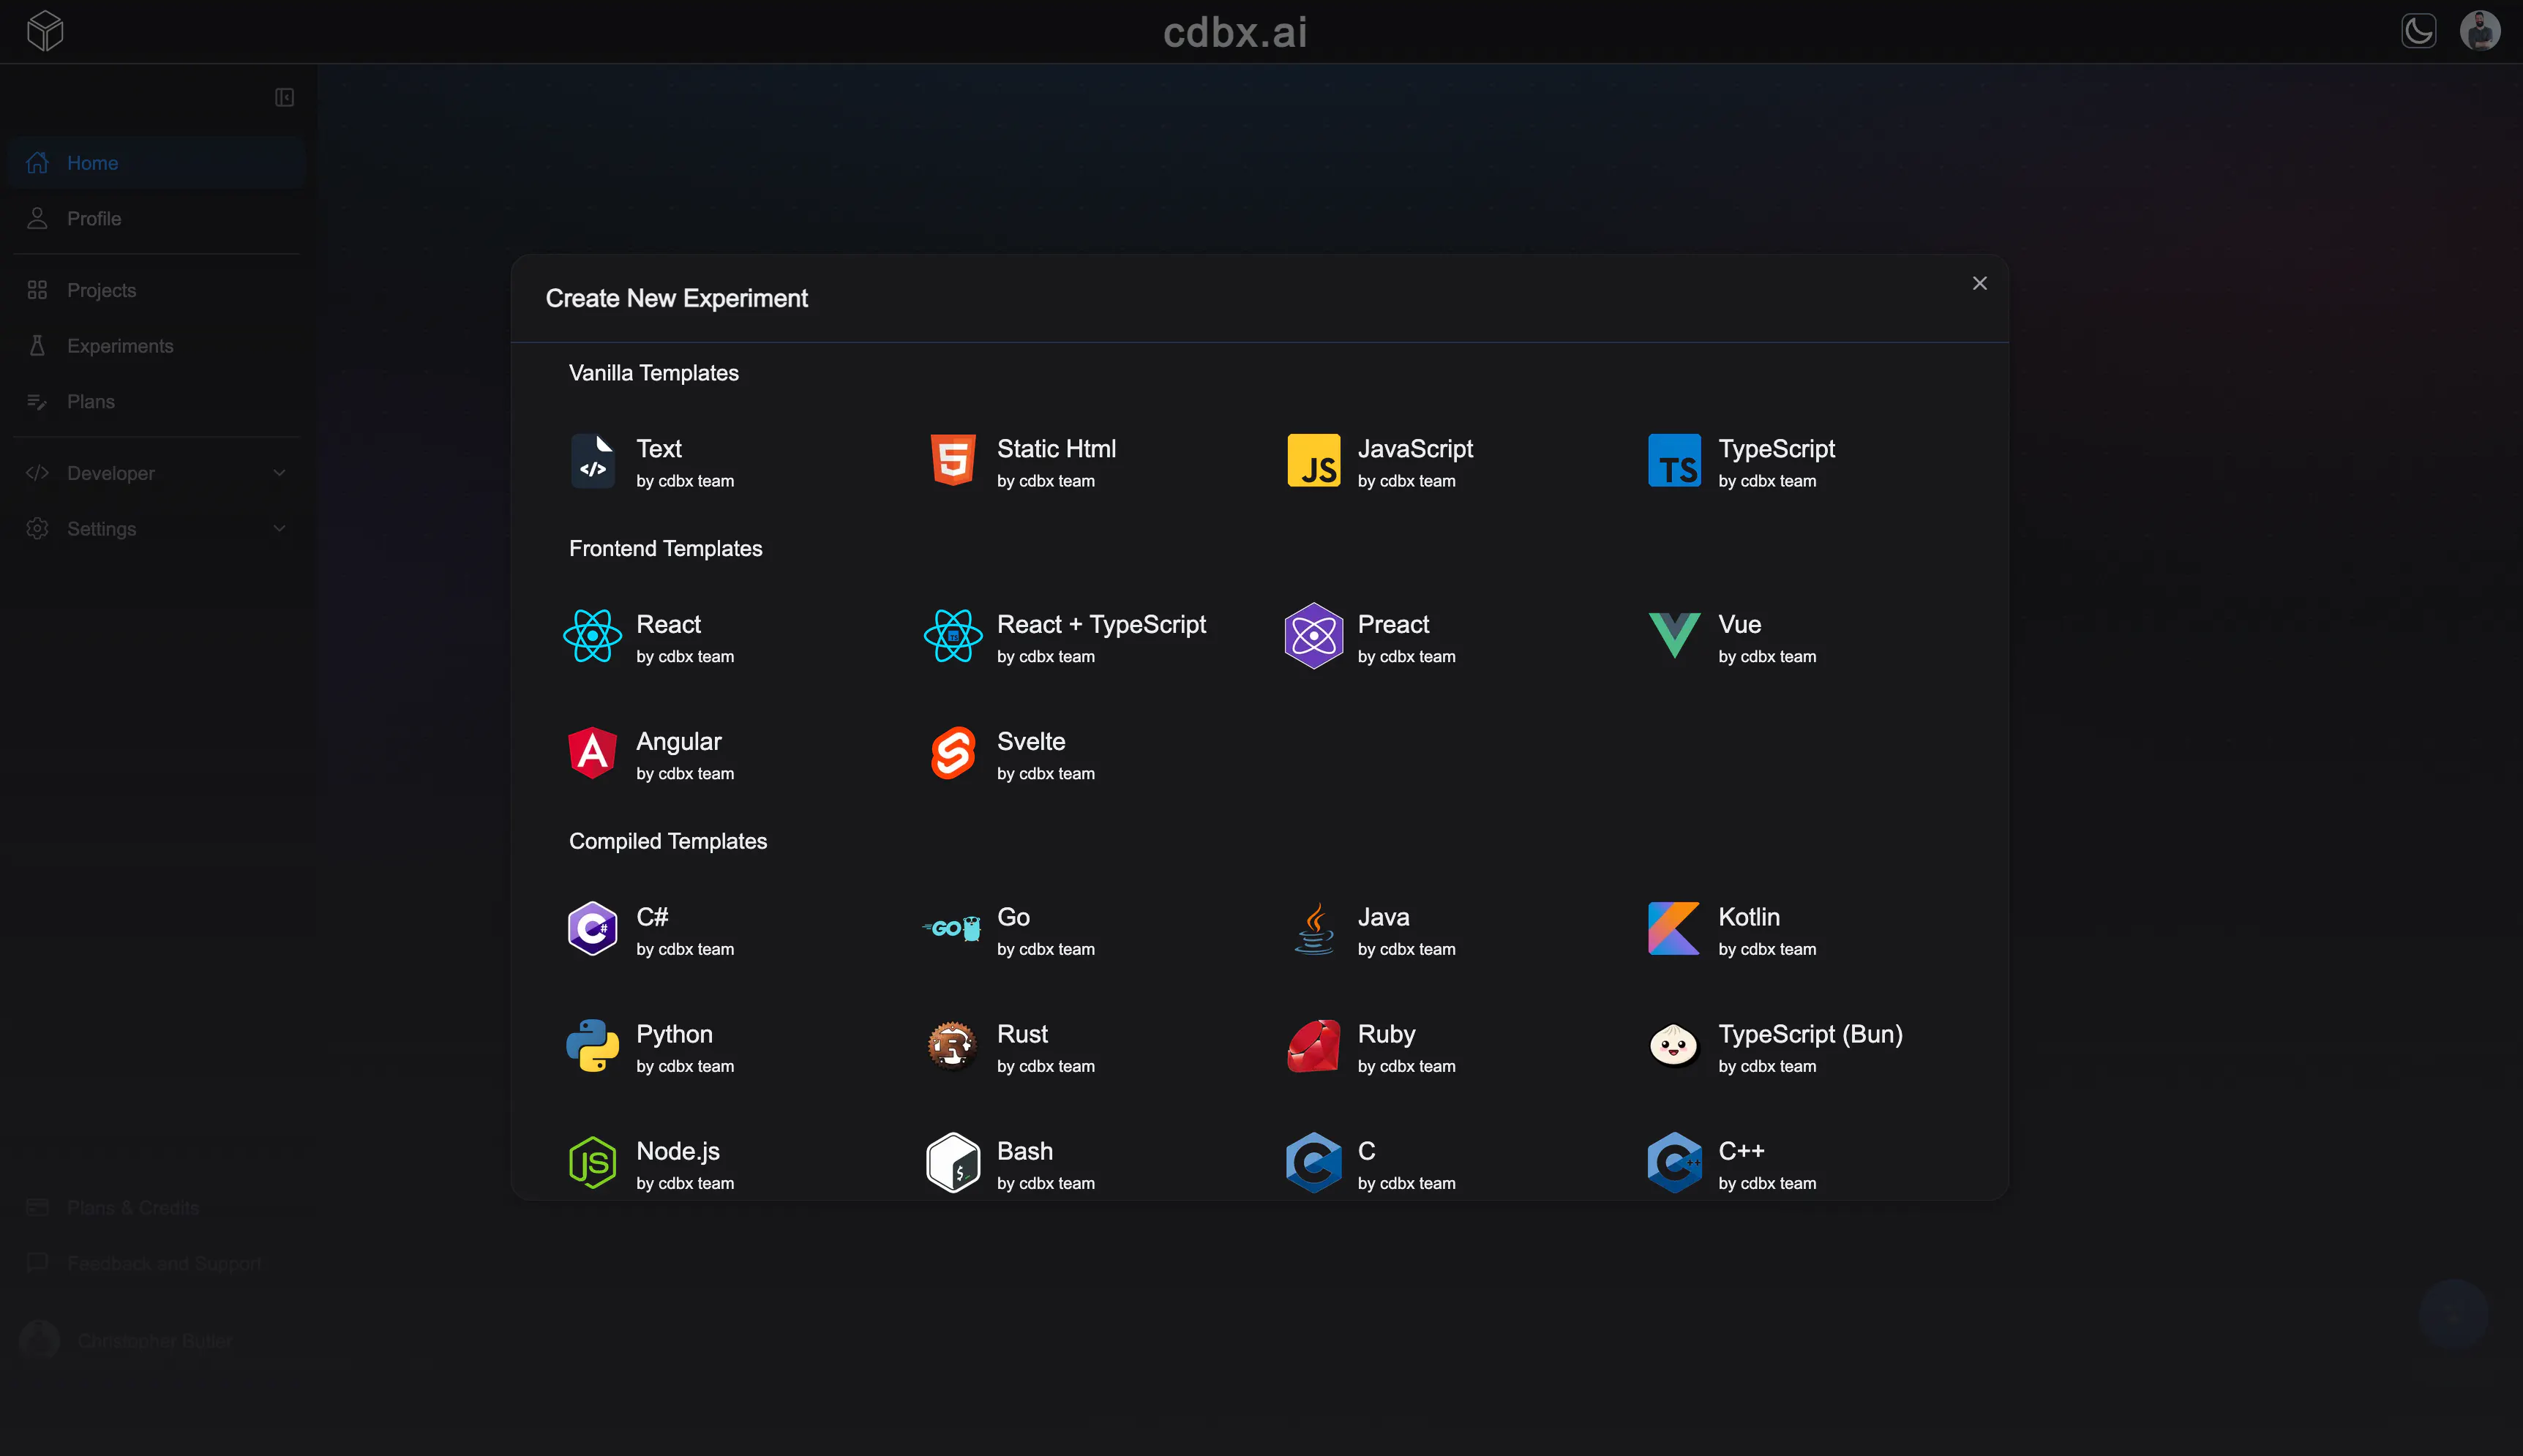This screenshot has height=1456, width=2523.
Task: Select the TypeScript template label
Action: [x=1776, y=449]
